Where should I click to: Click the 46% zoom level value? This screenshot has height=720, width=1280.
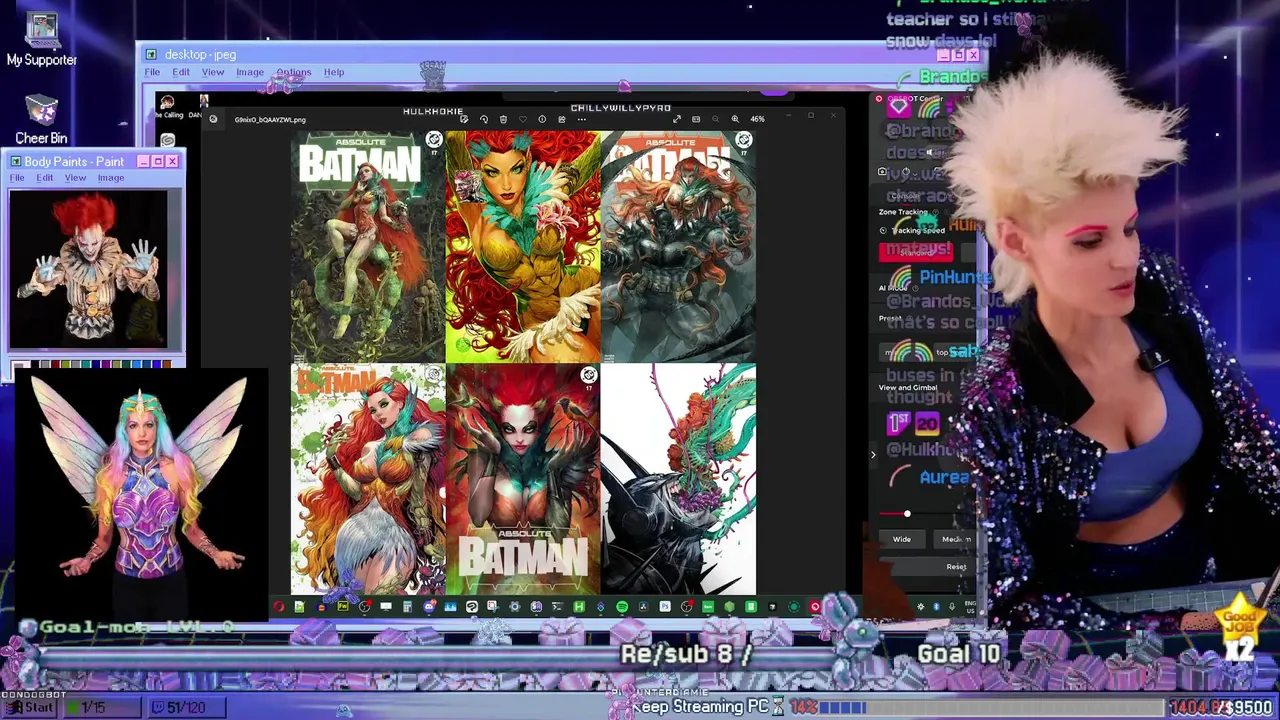coord(757,119)
